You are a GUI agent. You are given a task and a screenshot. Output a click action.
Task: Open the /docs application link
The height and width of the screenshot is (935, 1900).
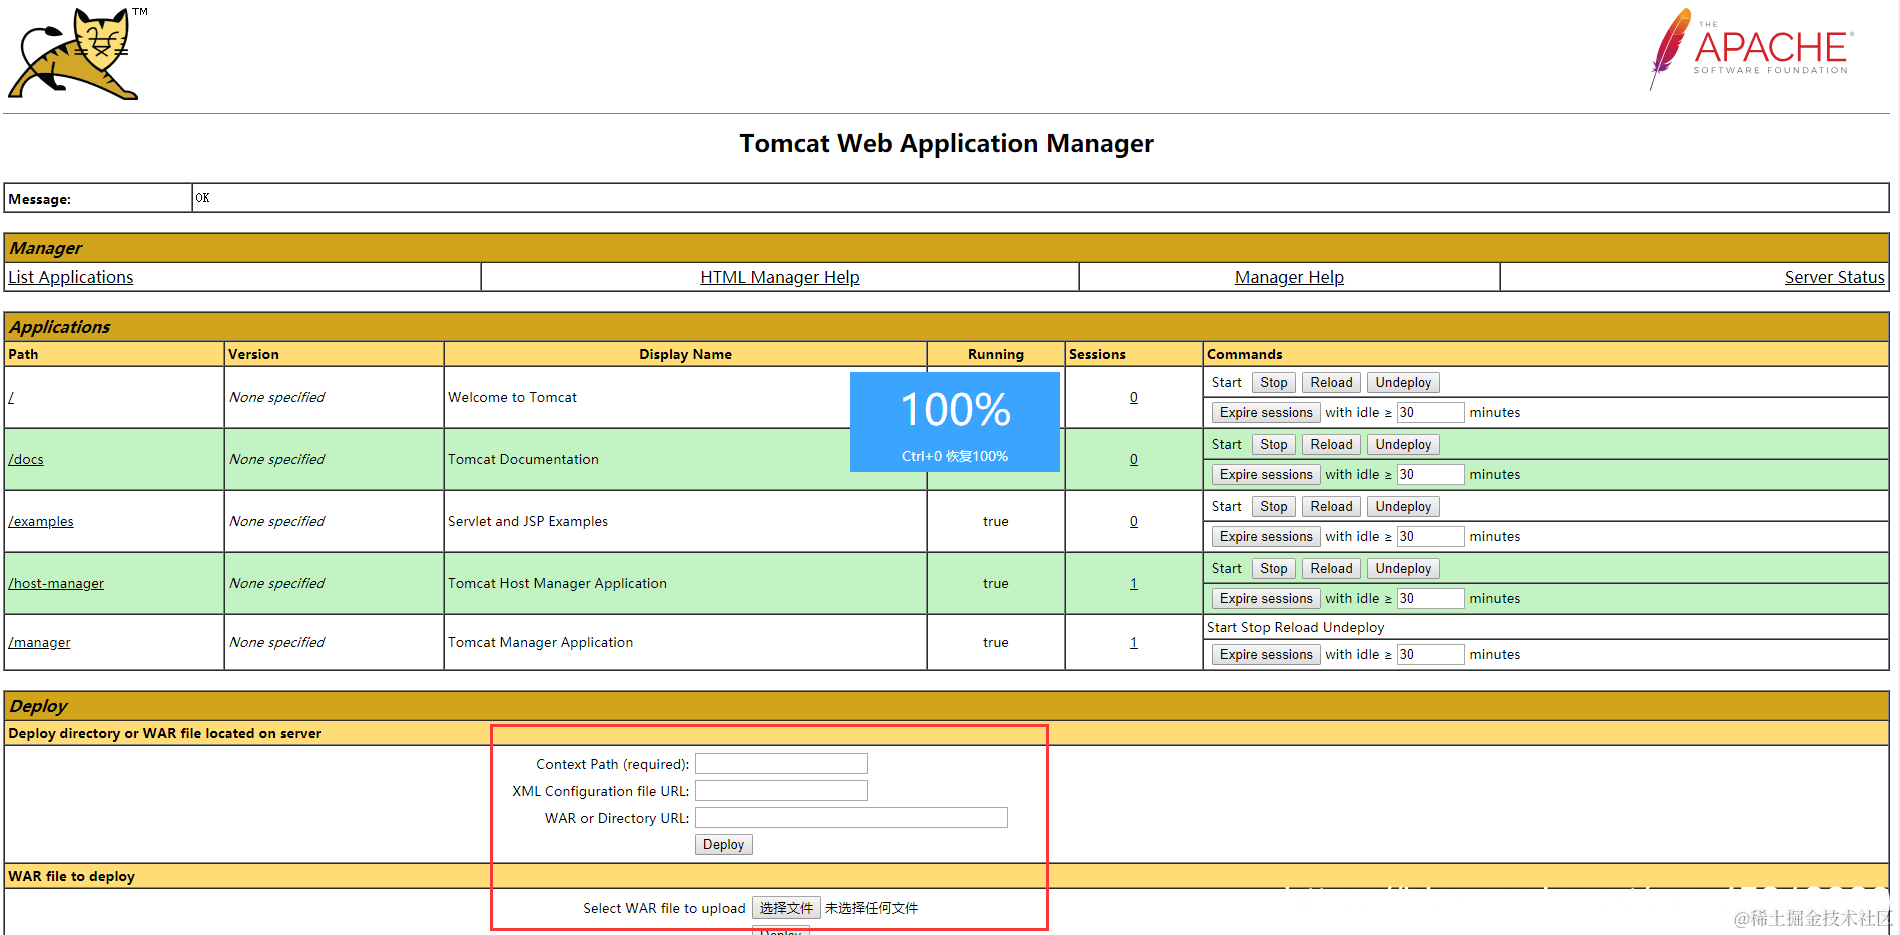[x=26, y=459]
